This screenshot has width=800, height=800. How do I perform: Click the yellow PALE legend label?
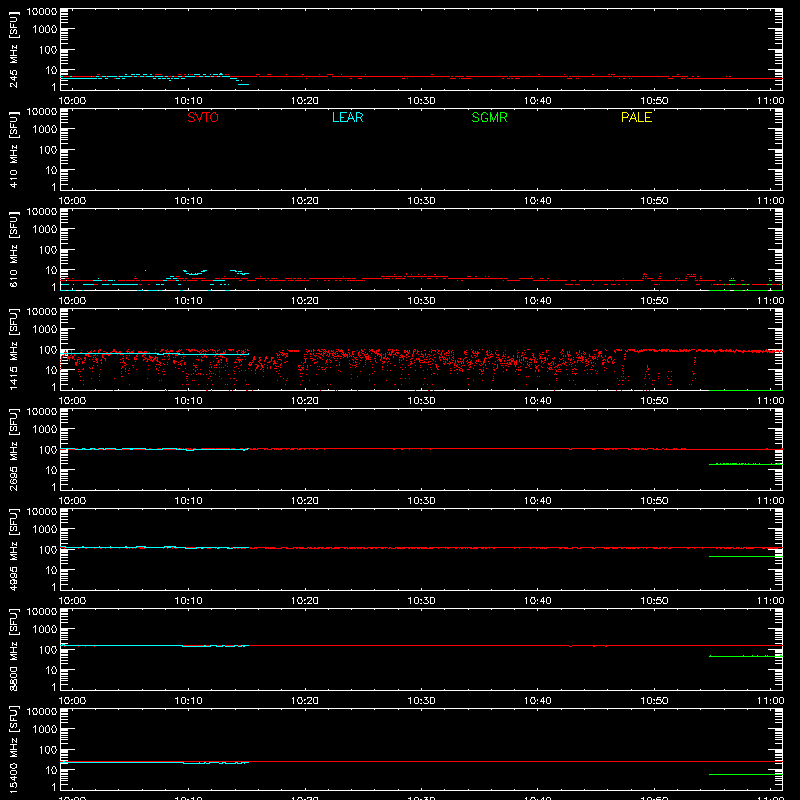coord(636,117)
